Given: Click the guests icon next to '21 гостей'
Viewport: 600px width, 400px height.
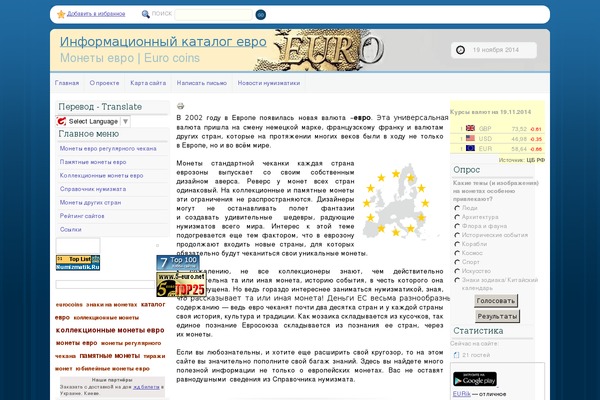Looking at the screenshot, I should click(x=456, y=355).
